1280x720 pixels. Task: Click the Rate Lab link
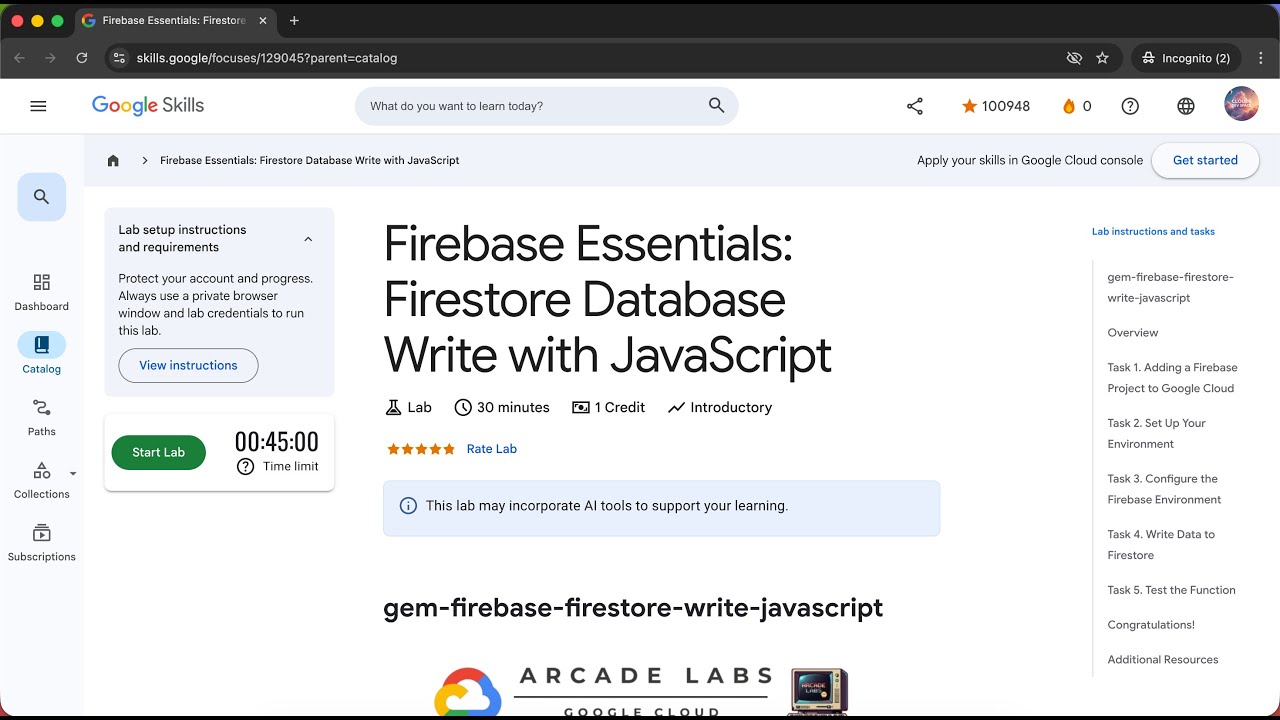pos(492,449)
